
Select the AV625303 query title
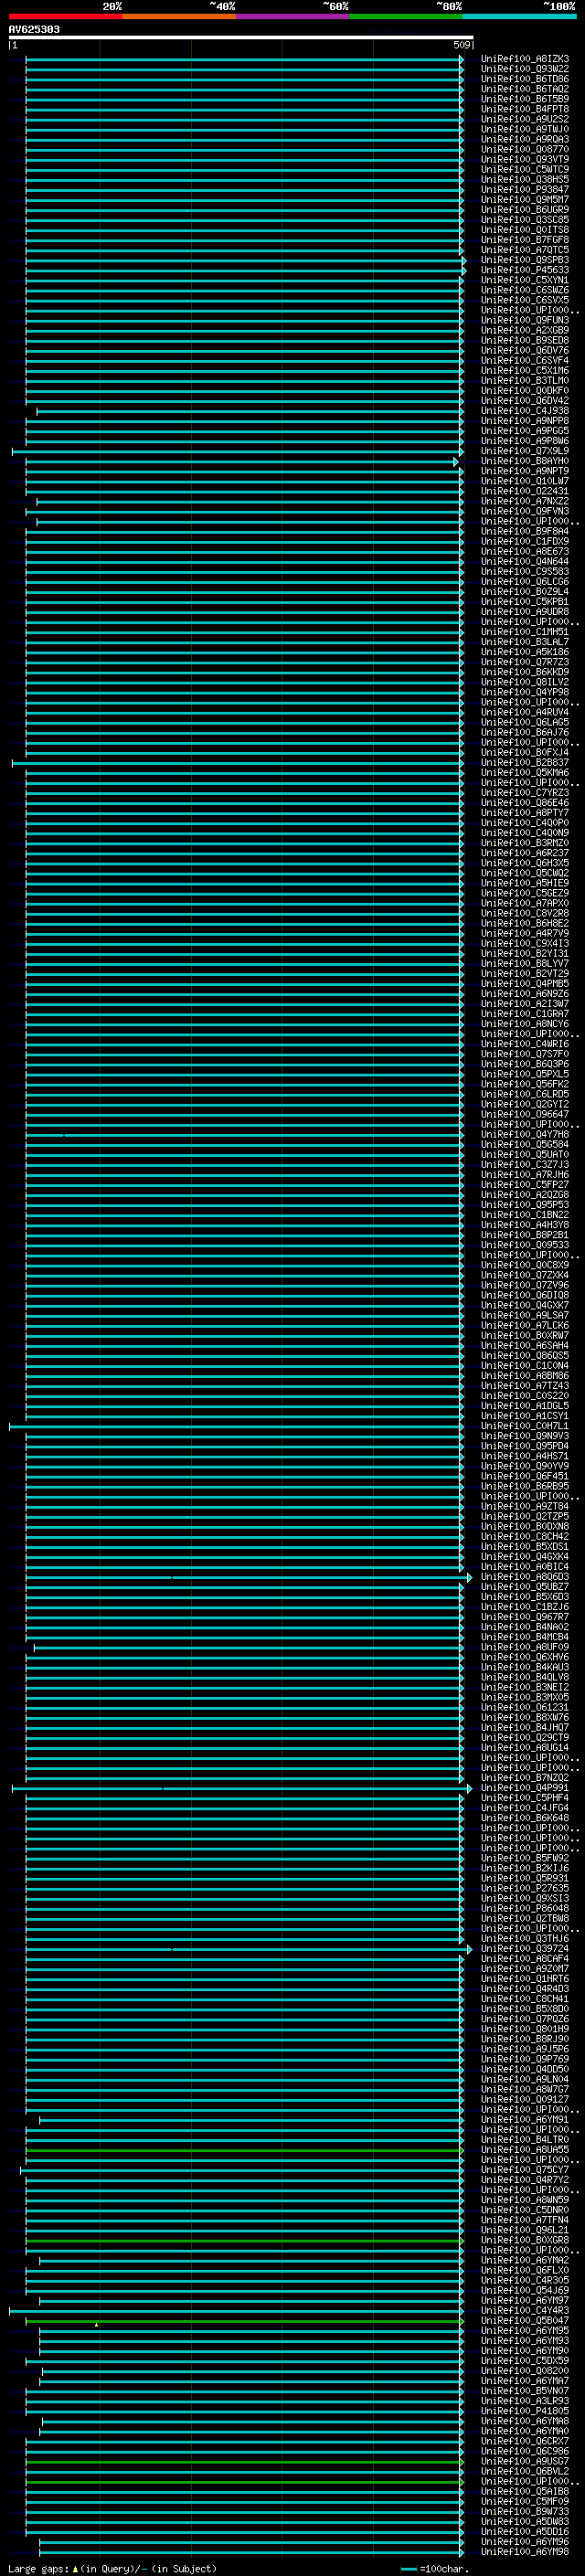tap(34, 30)
